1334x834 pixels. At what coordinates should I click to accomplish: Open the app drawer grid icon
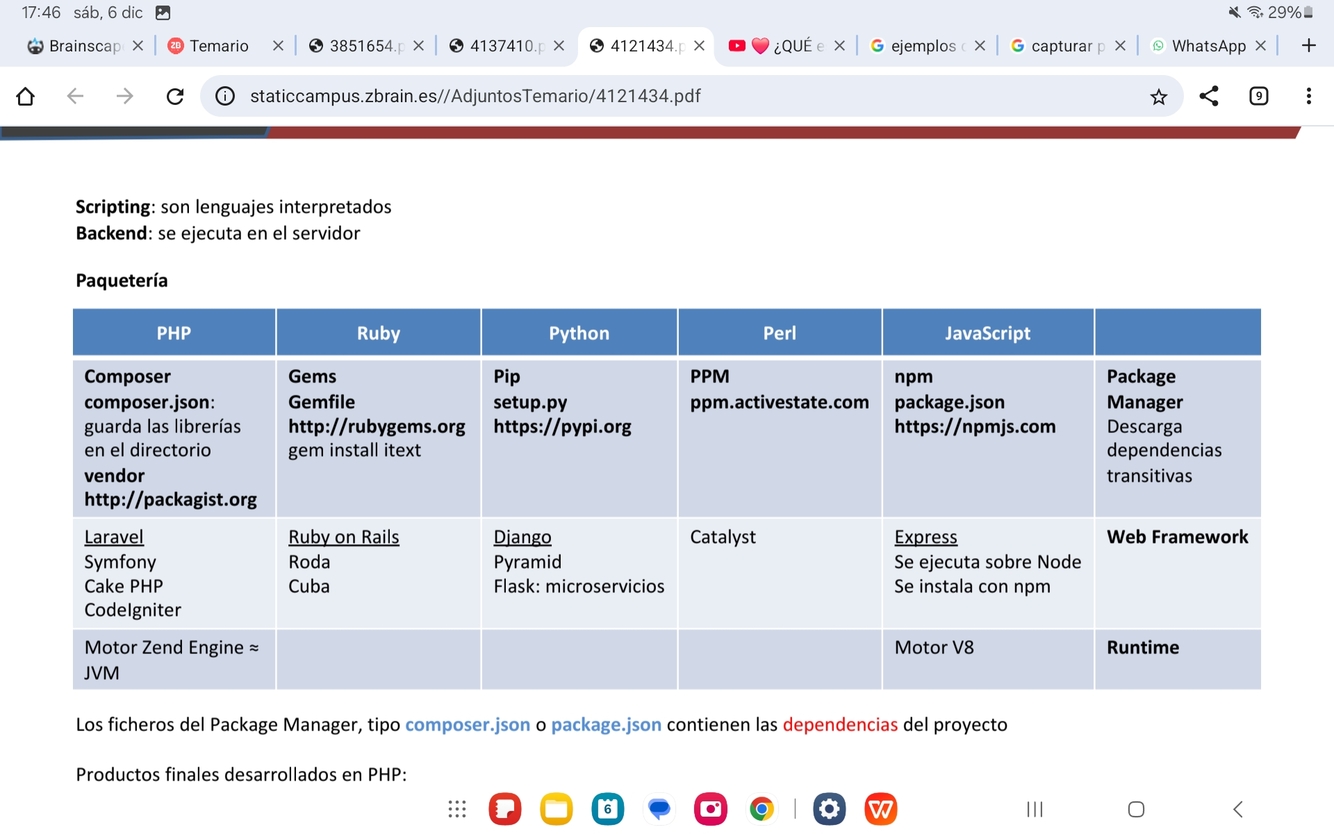pyautogui.click(x=457, y=809)
